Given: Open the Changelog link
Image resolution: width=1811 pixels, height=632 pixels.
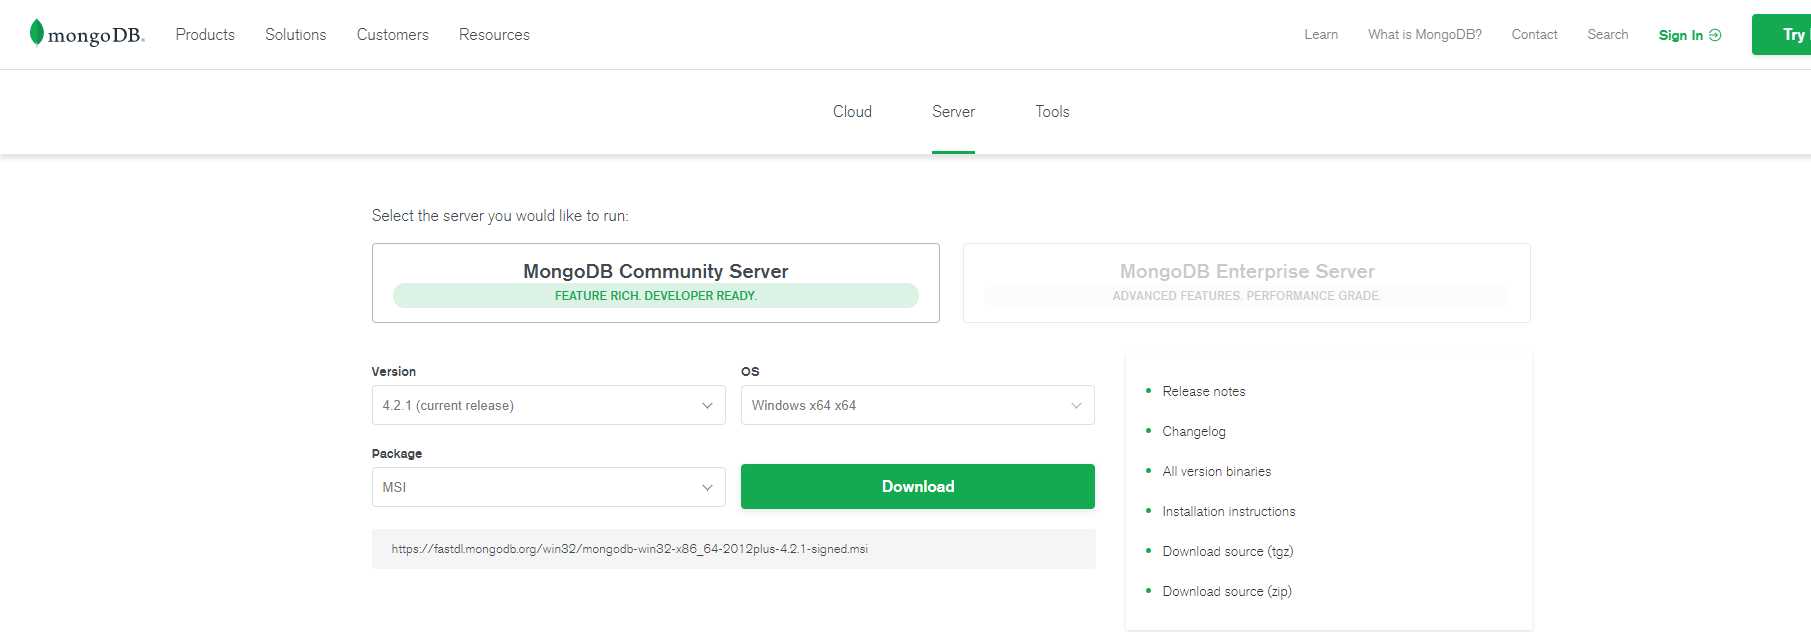Looking at the screenshot, I should point(1194,431).
